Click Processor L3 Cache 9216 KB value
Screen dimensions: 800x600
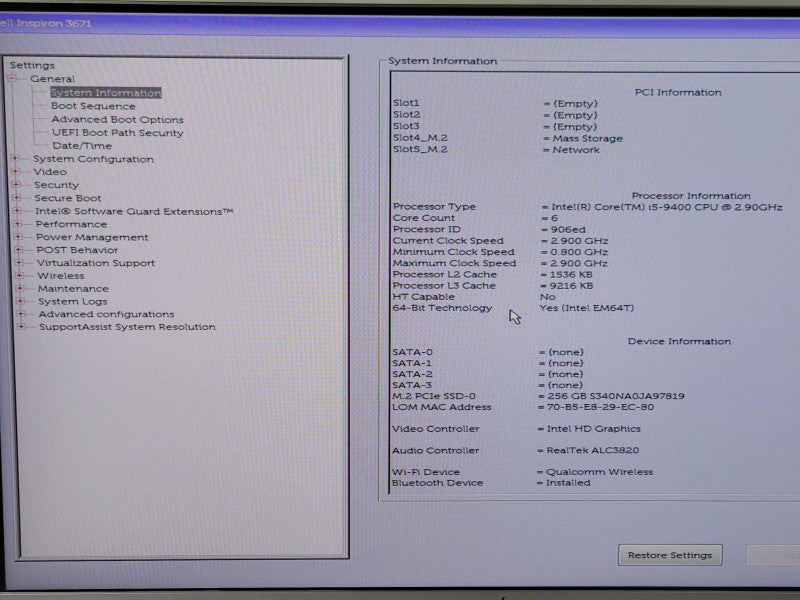pyautogui.click(x=571, y=286)
